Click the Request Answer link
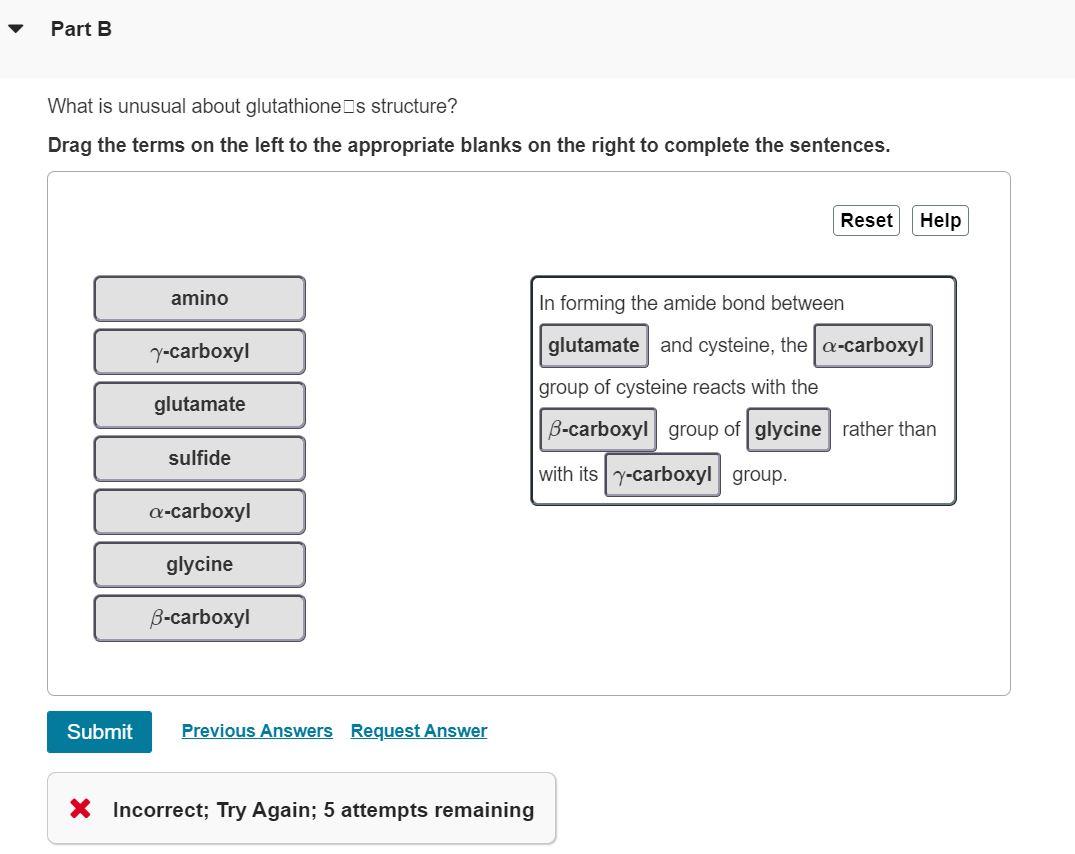 (419, 731)
